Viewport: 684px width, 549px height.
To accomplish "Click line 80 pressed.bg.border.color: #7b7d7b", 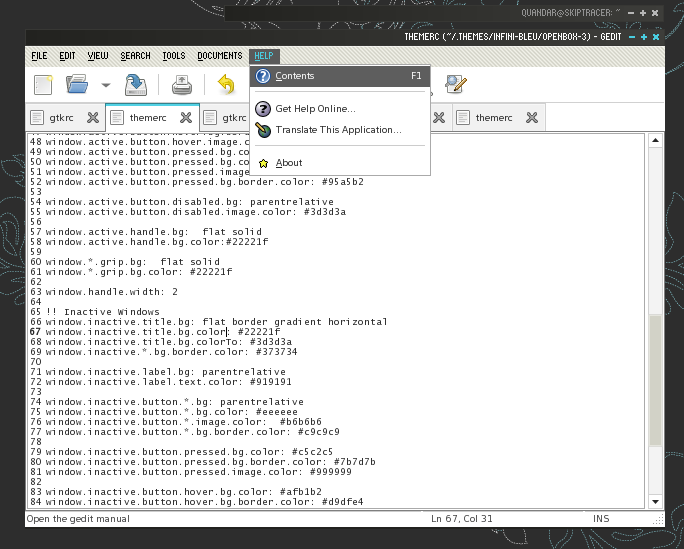I will tap(210, 462).
